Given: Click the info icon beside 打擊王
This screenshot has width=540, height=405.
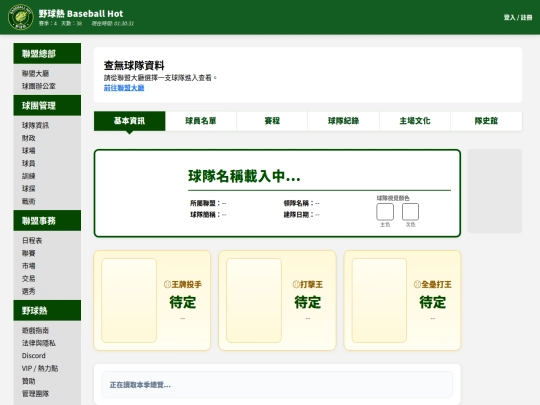Looking at the screenshot, I should pos(296,284).
